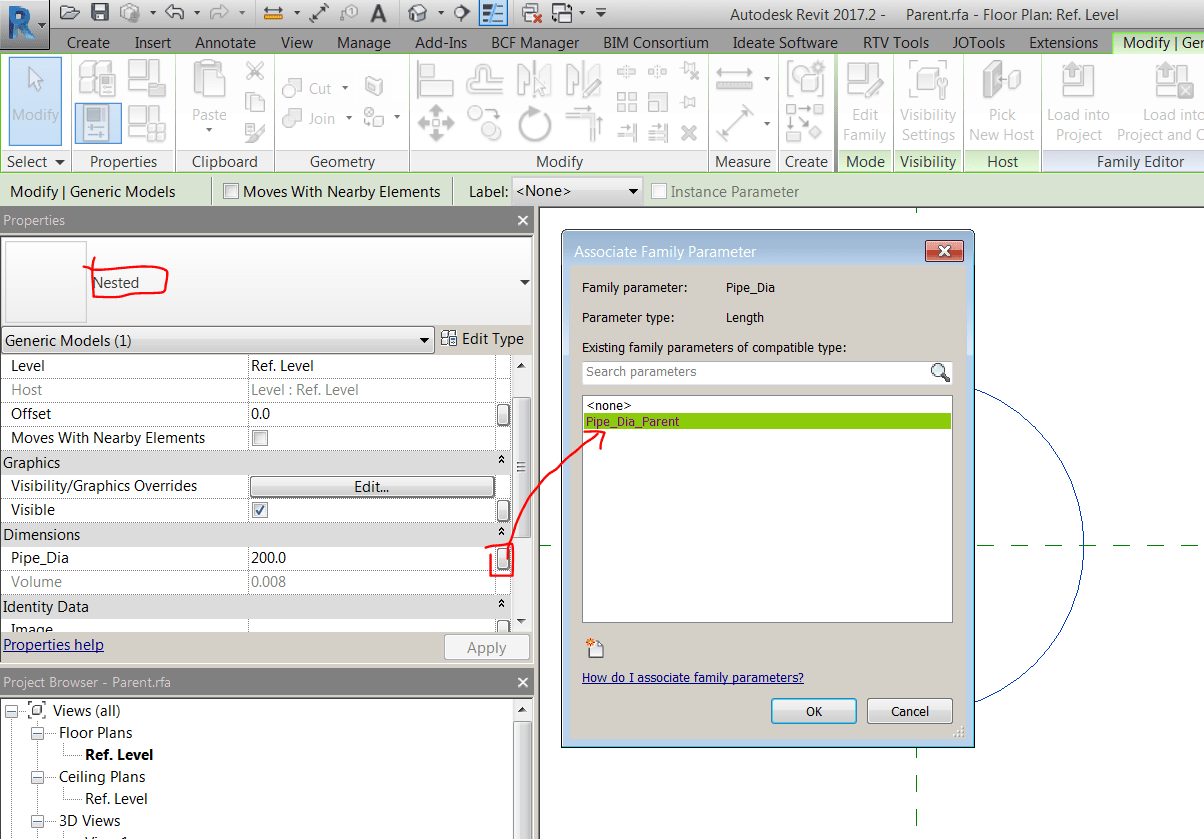Screen dimensions: 1204x839
Task: Click the Open folder icon in quick access toolbar
Action: pos(69,13)
